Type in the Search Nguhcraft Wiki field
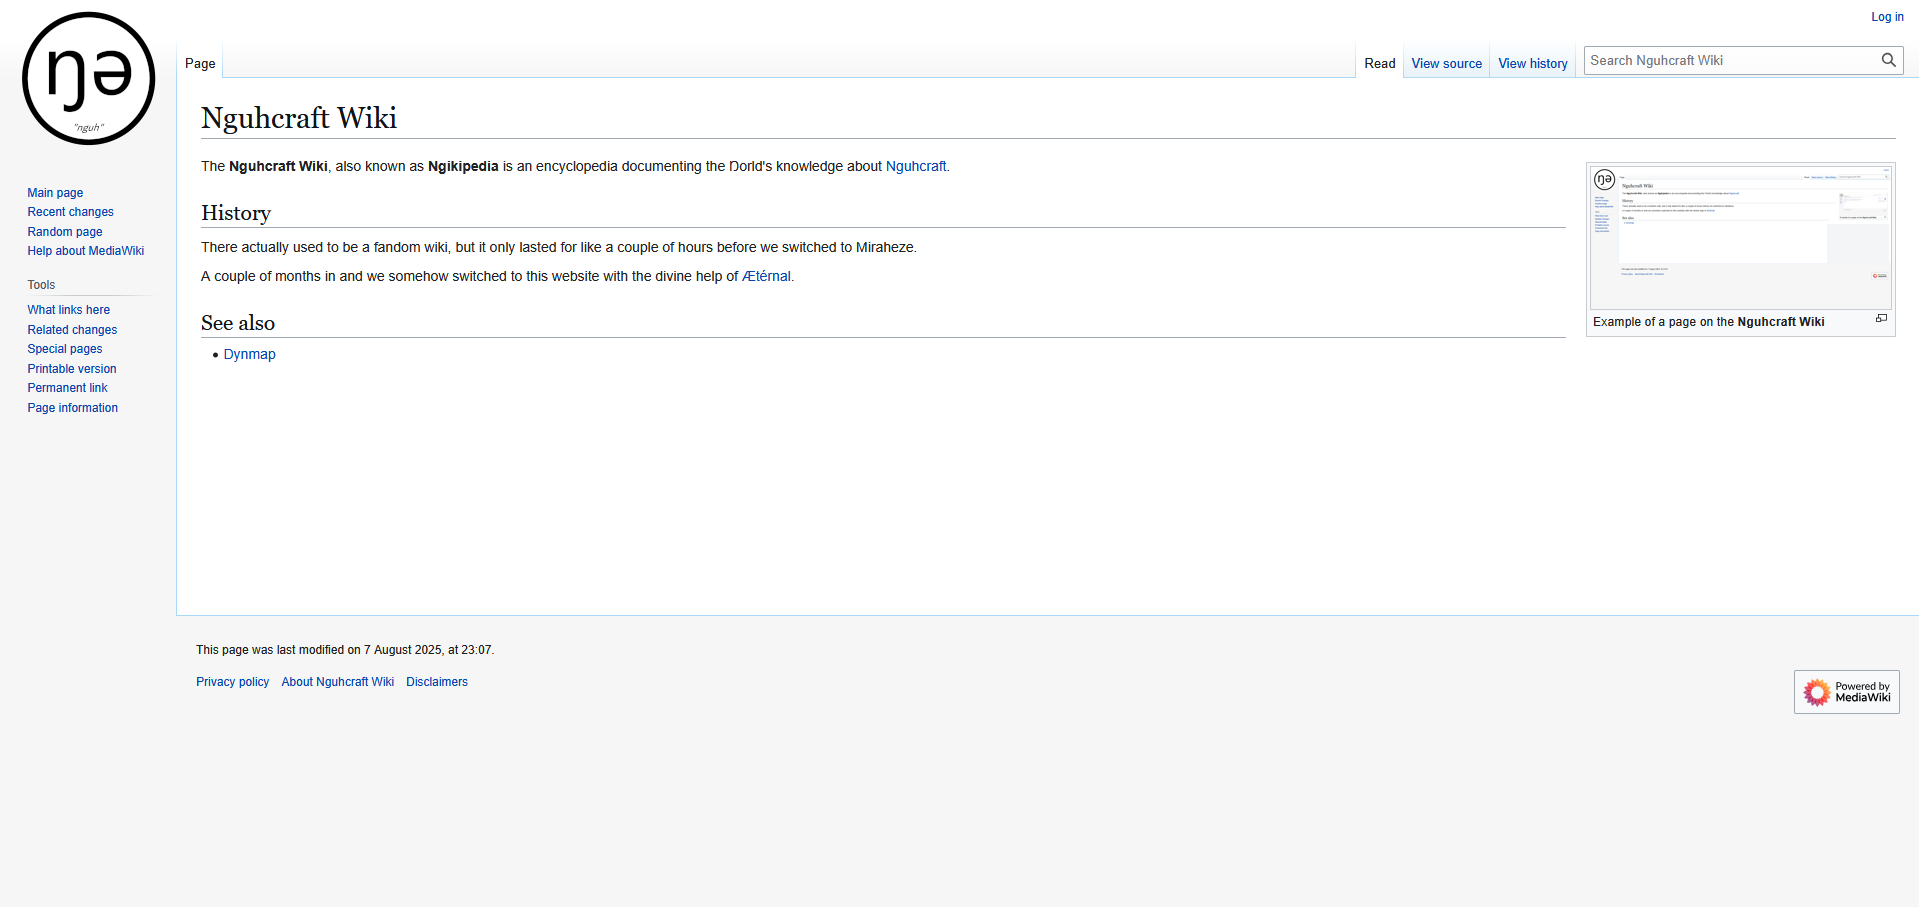 pyautogui.click(x=1730, y=61)
